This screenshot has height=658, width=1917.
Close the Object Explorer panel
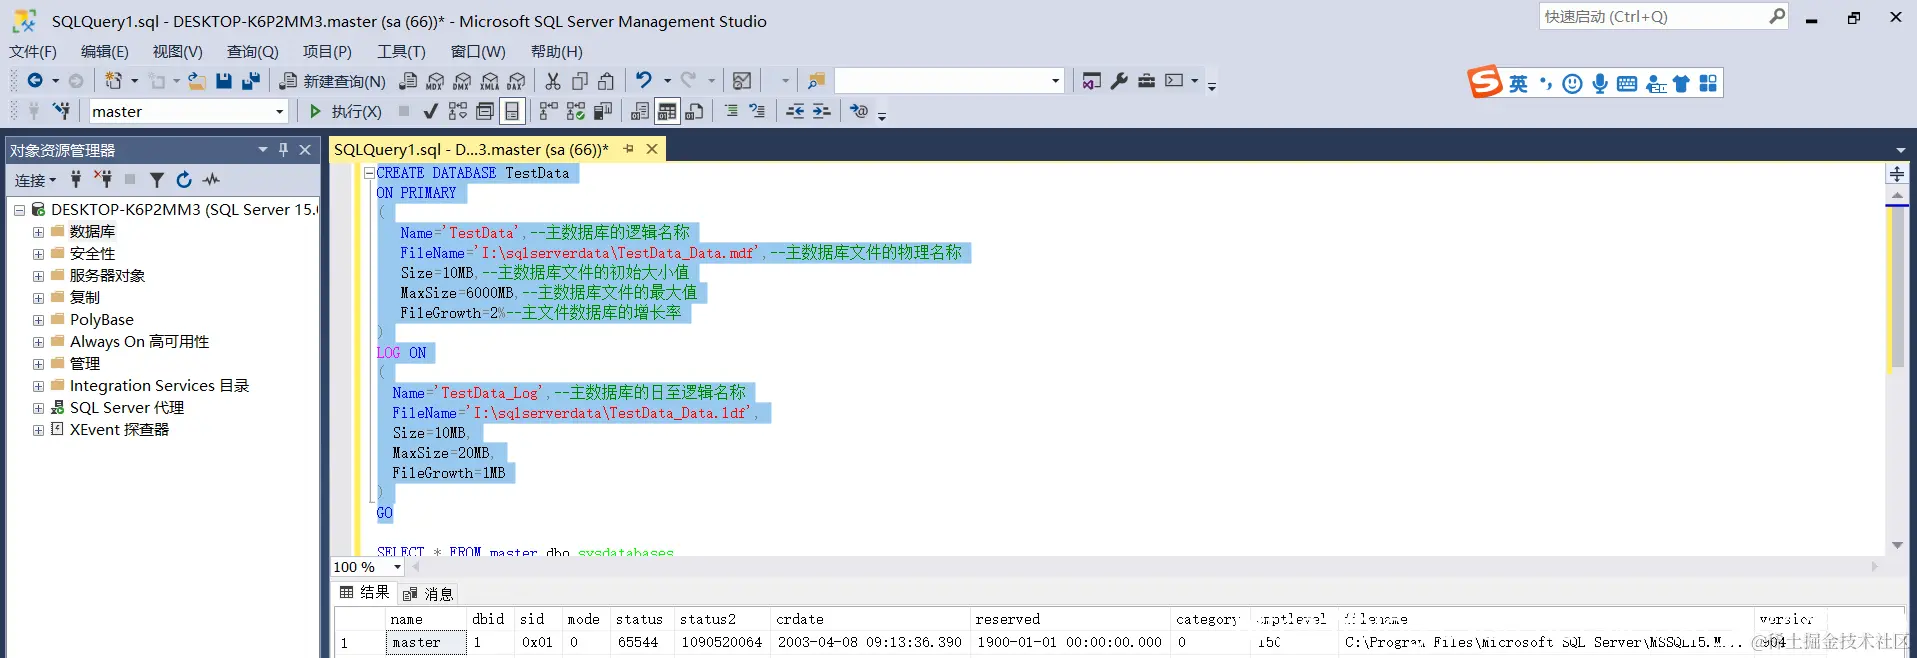tap(305, 149)
